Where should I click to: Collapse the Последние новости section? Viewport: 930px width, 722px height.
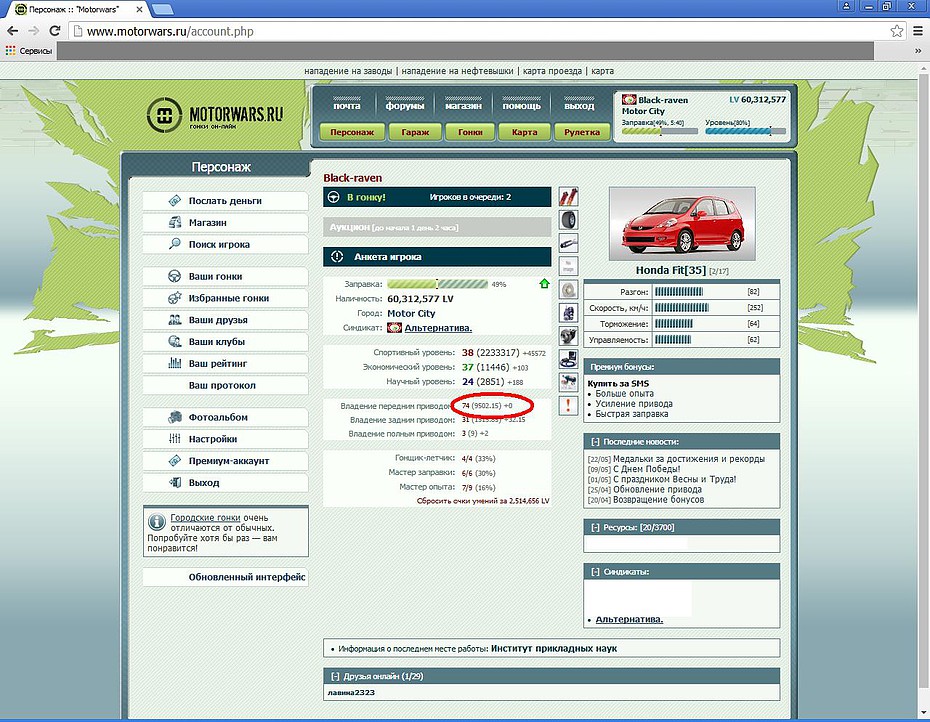[595, 442]
